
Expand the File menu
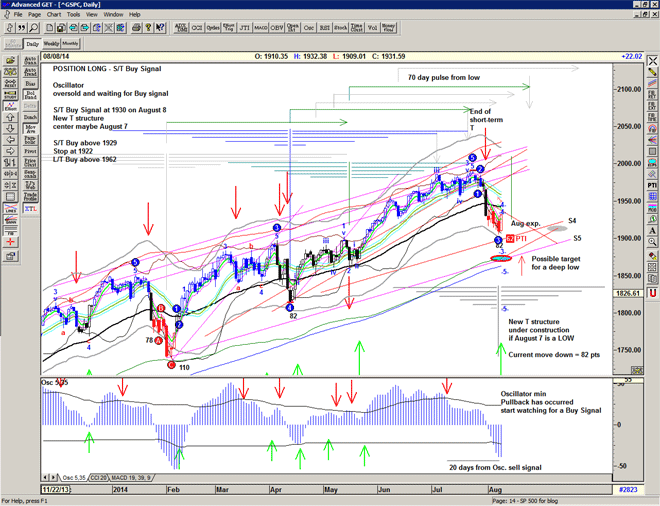[x=18, y=15]
